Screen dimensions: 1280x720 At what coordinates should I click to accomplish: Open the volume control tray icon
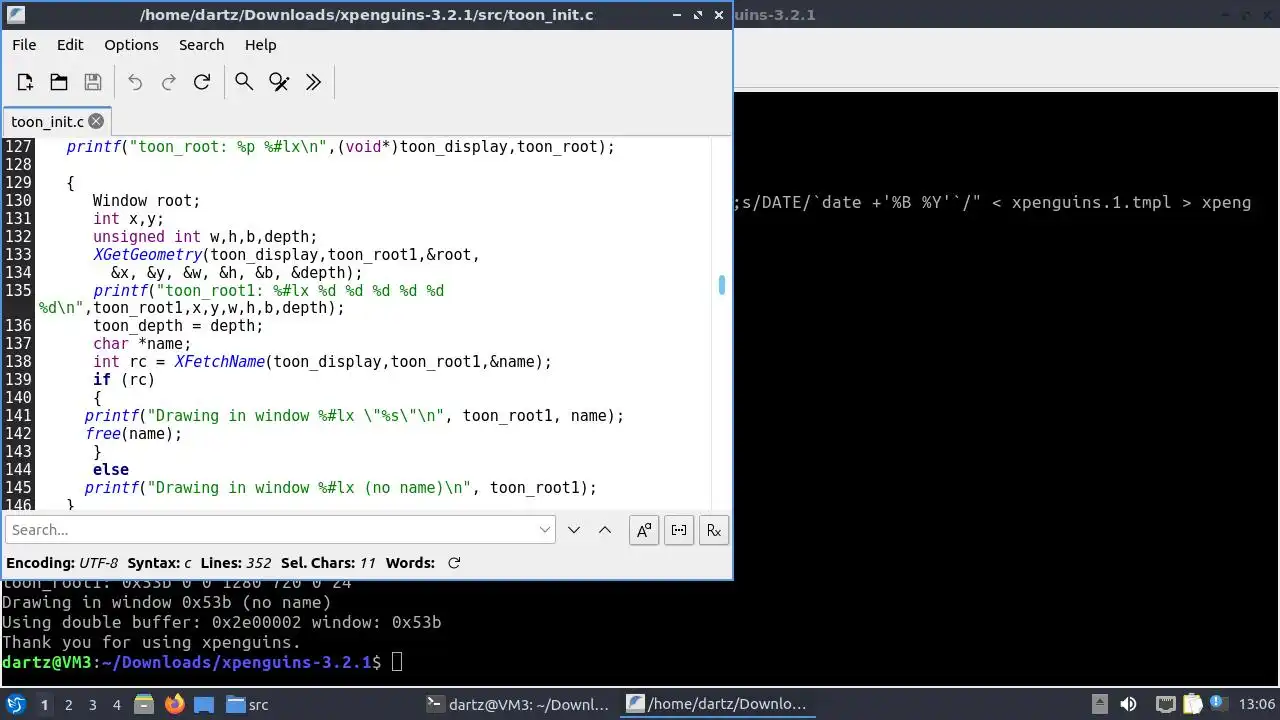(1128, 705)
